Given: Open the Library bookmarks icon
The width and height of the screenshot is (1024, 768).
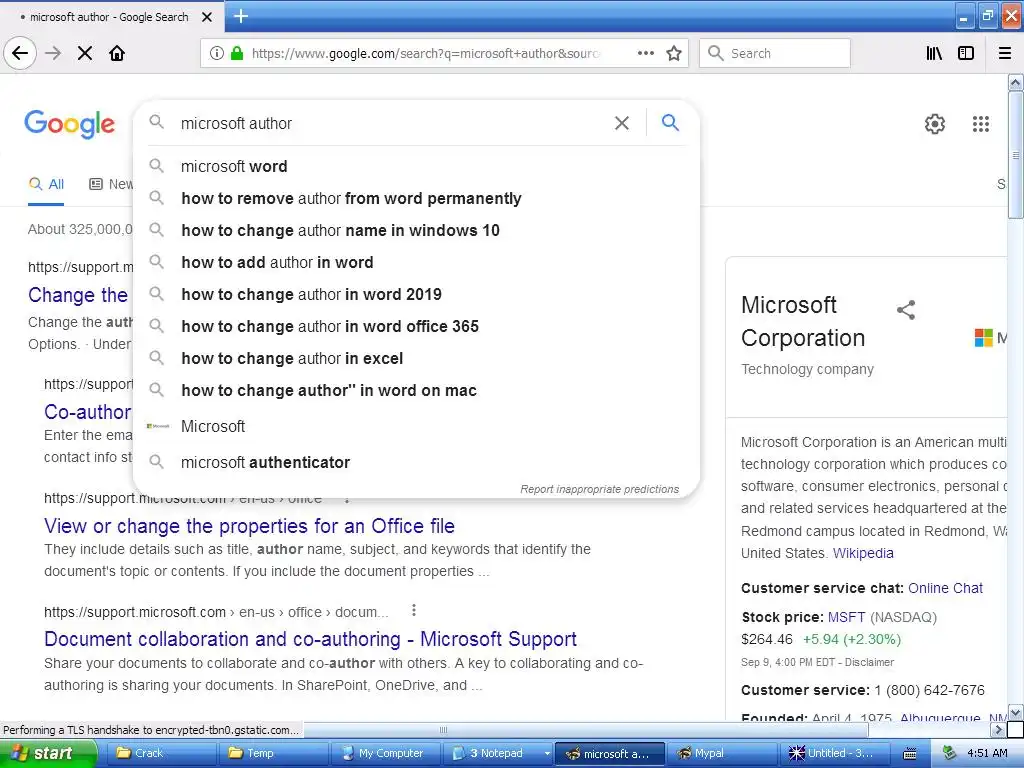Looking at the screenshot, I should [x=934, y=53].
